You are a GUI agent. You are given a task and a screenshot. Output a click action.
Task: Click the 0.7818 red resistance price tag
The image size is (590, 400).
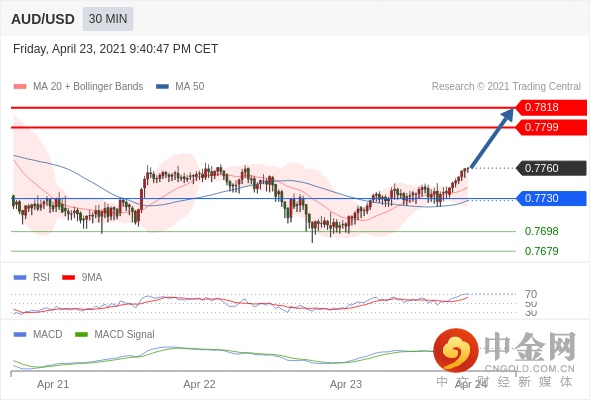coord(551,107)
